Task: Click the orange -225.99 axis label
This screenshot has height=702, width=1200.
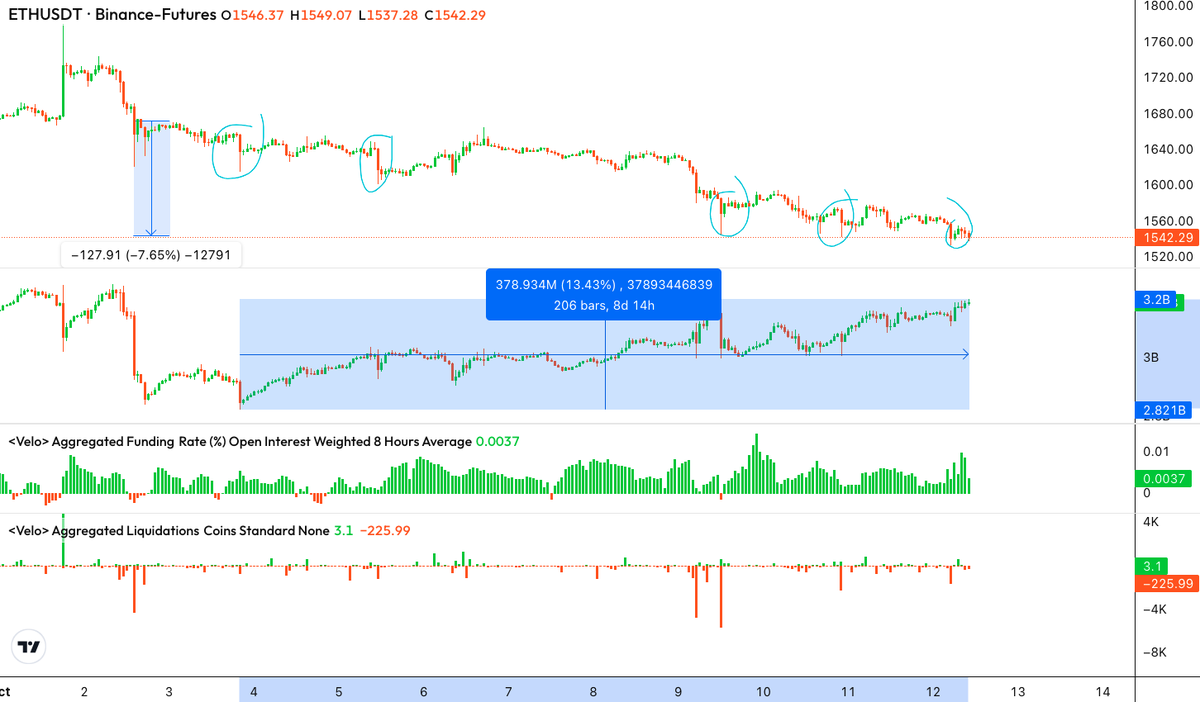Action: (x=1166, y=584)
